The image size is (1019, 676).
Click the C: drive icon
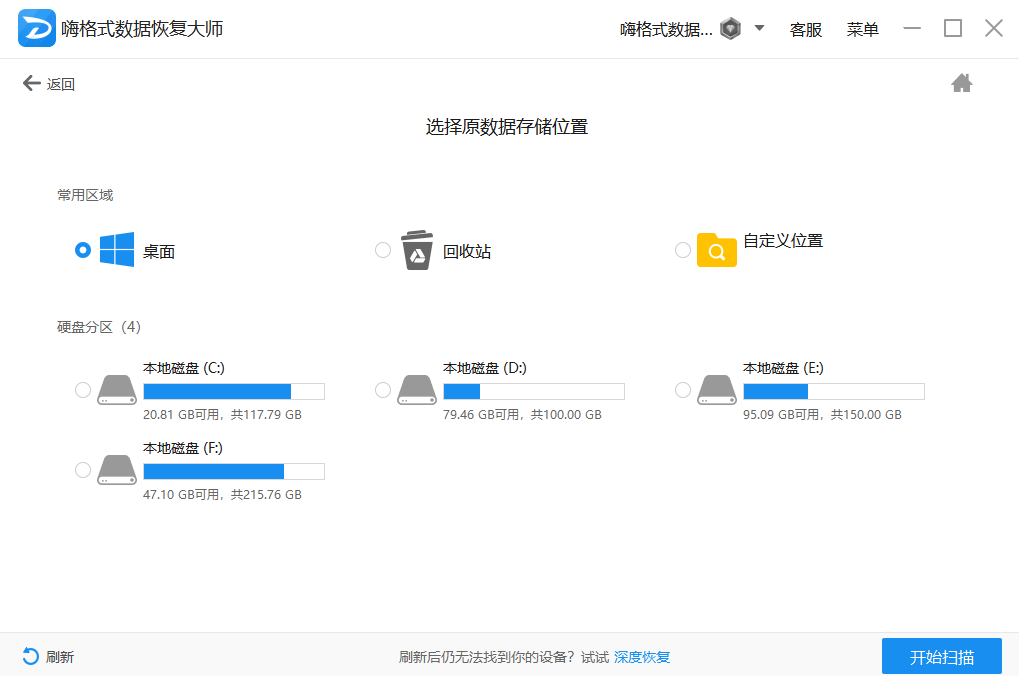(117, 390)
